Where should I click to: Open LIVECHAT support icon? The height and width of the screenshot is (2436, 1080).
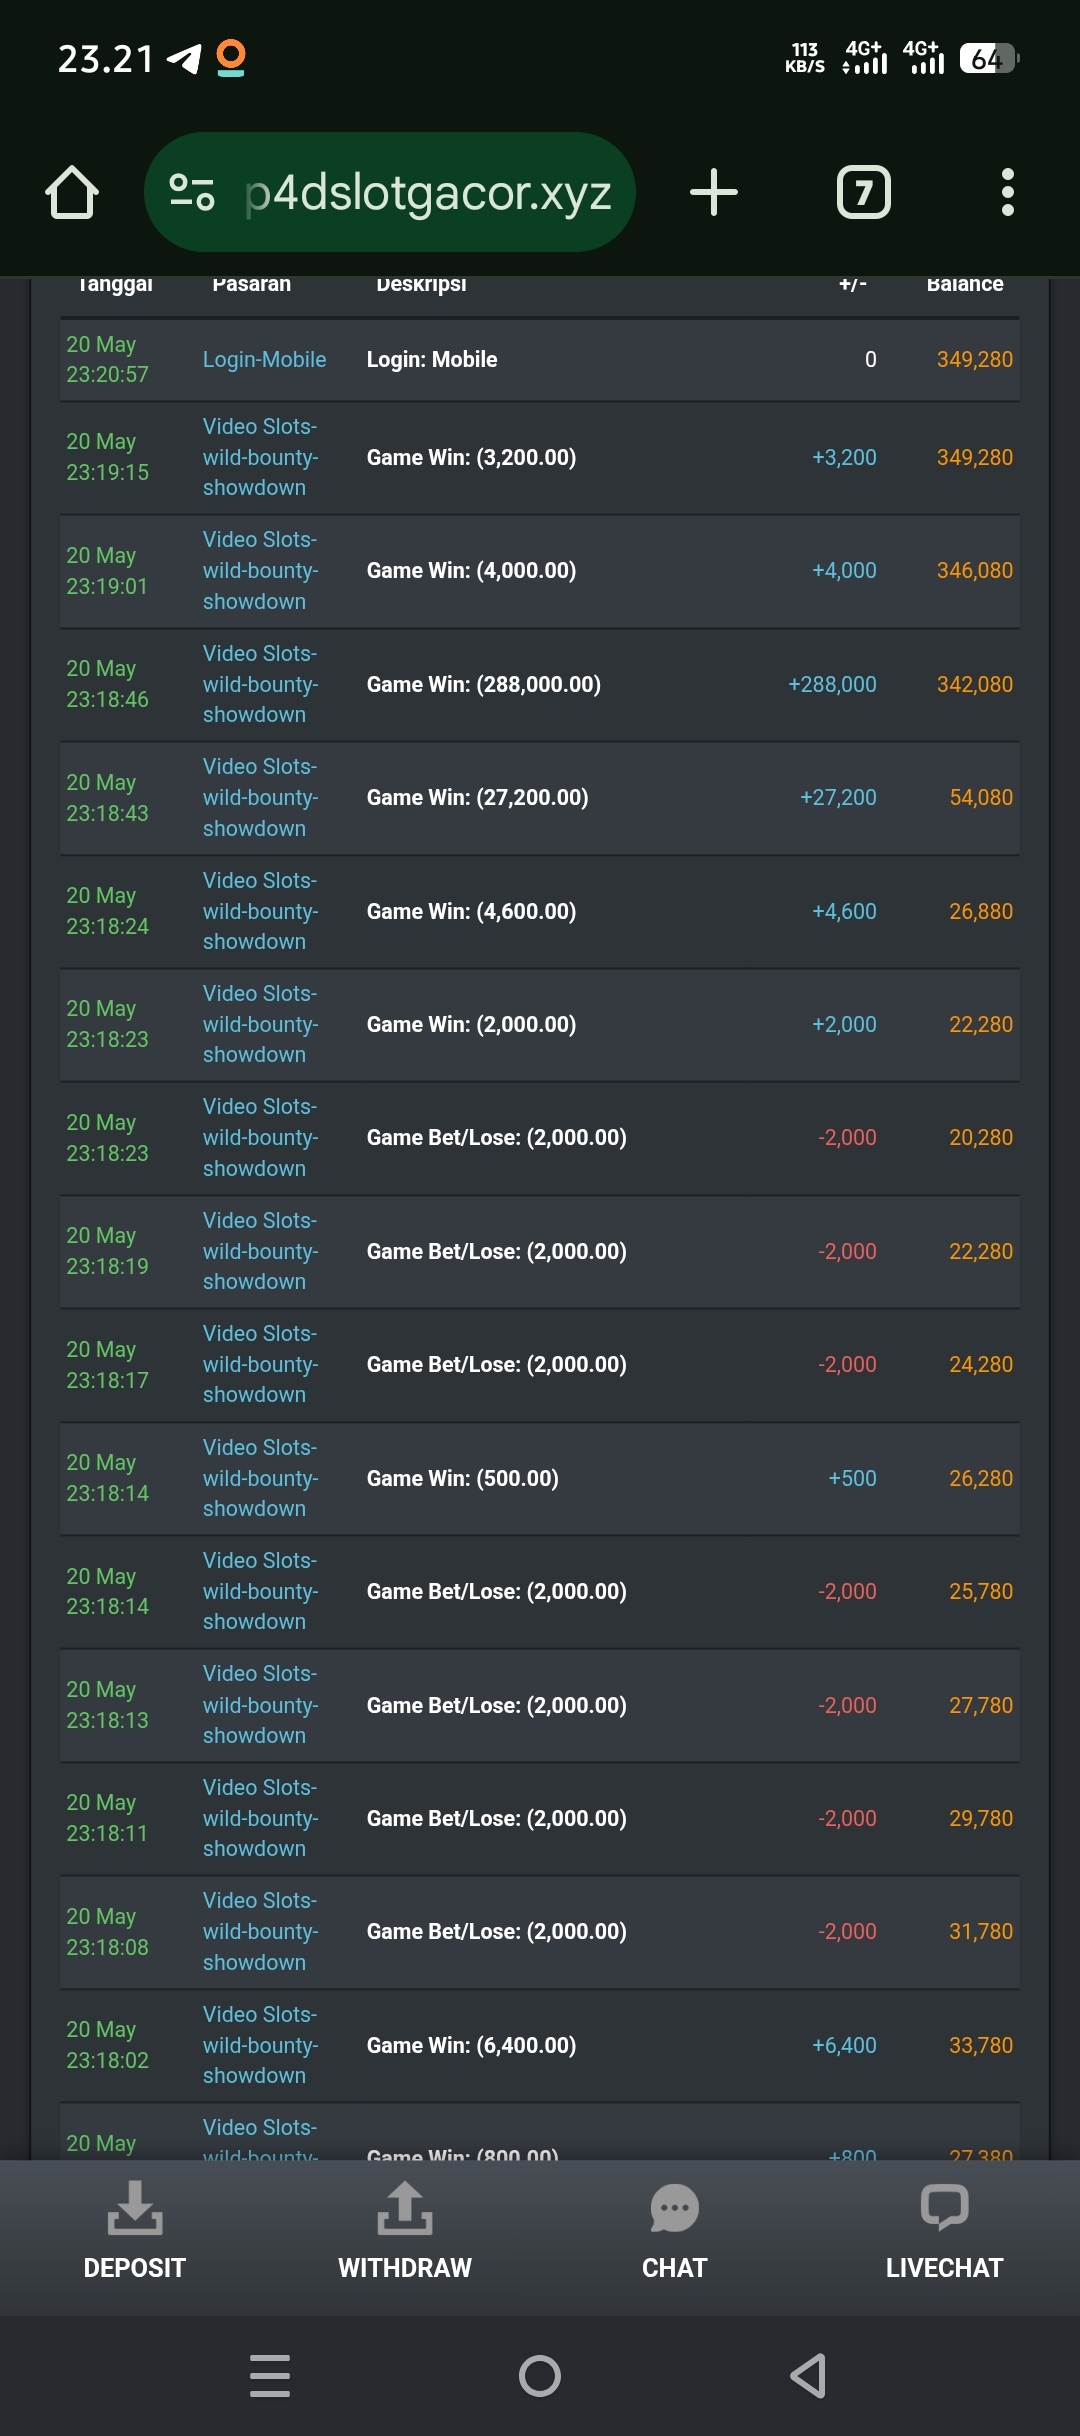tap(944, 2208)
